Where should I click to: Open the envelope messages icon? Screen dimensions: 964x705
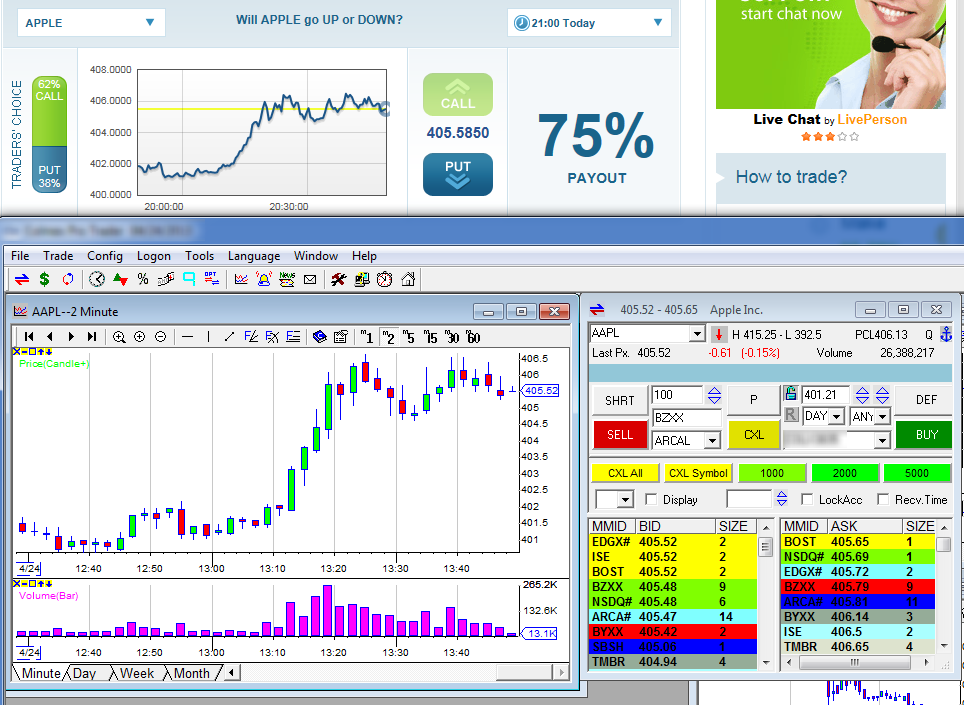[310, 280]
